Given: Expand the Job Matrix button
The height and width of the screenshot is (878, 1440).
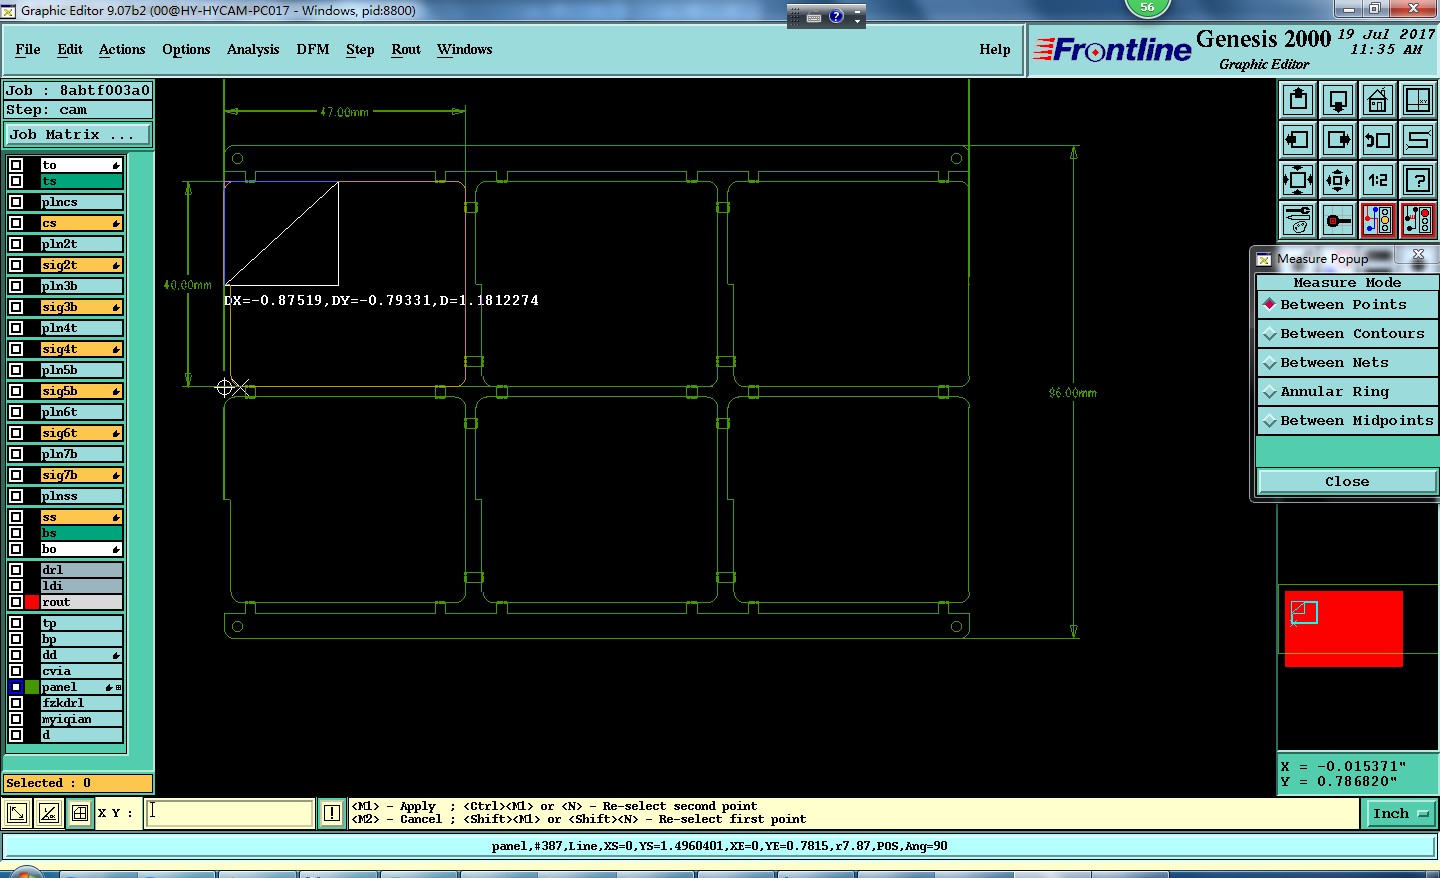Looking at the screenshot, I should click(78, 135).
